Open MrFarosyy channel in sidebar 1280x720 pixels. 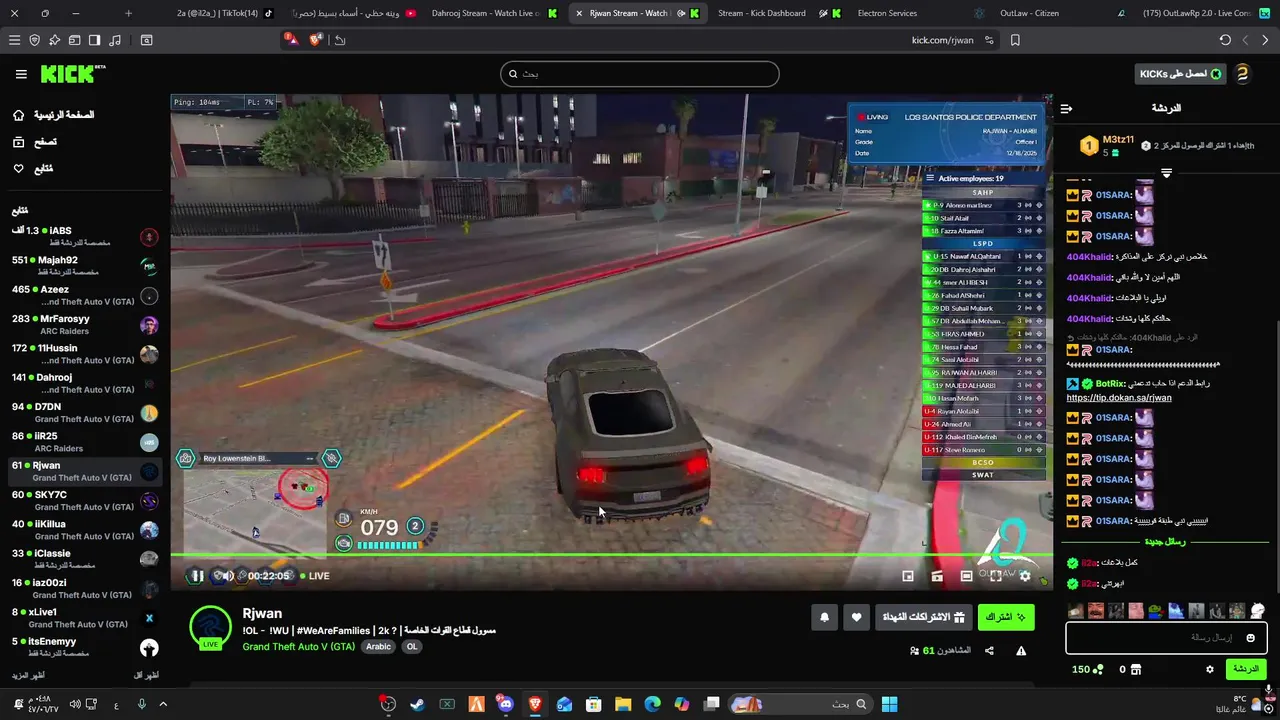pyautogui.click(x=85, y=325)
